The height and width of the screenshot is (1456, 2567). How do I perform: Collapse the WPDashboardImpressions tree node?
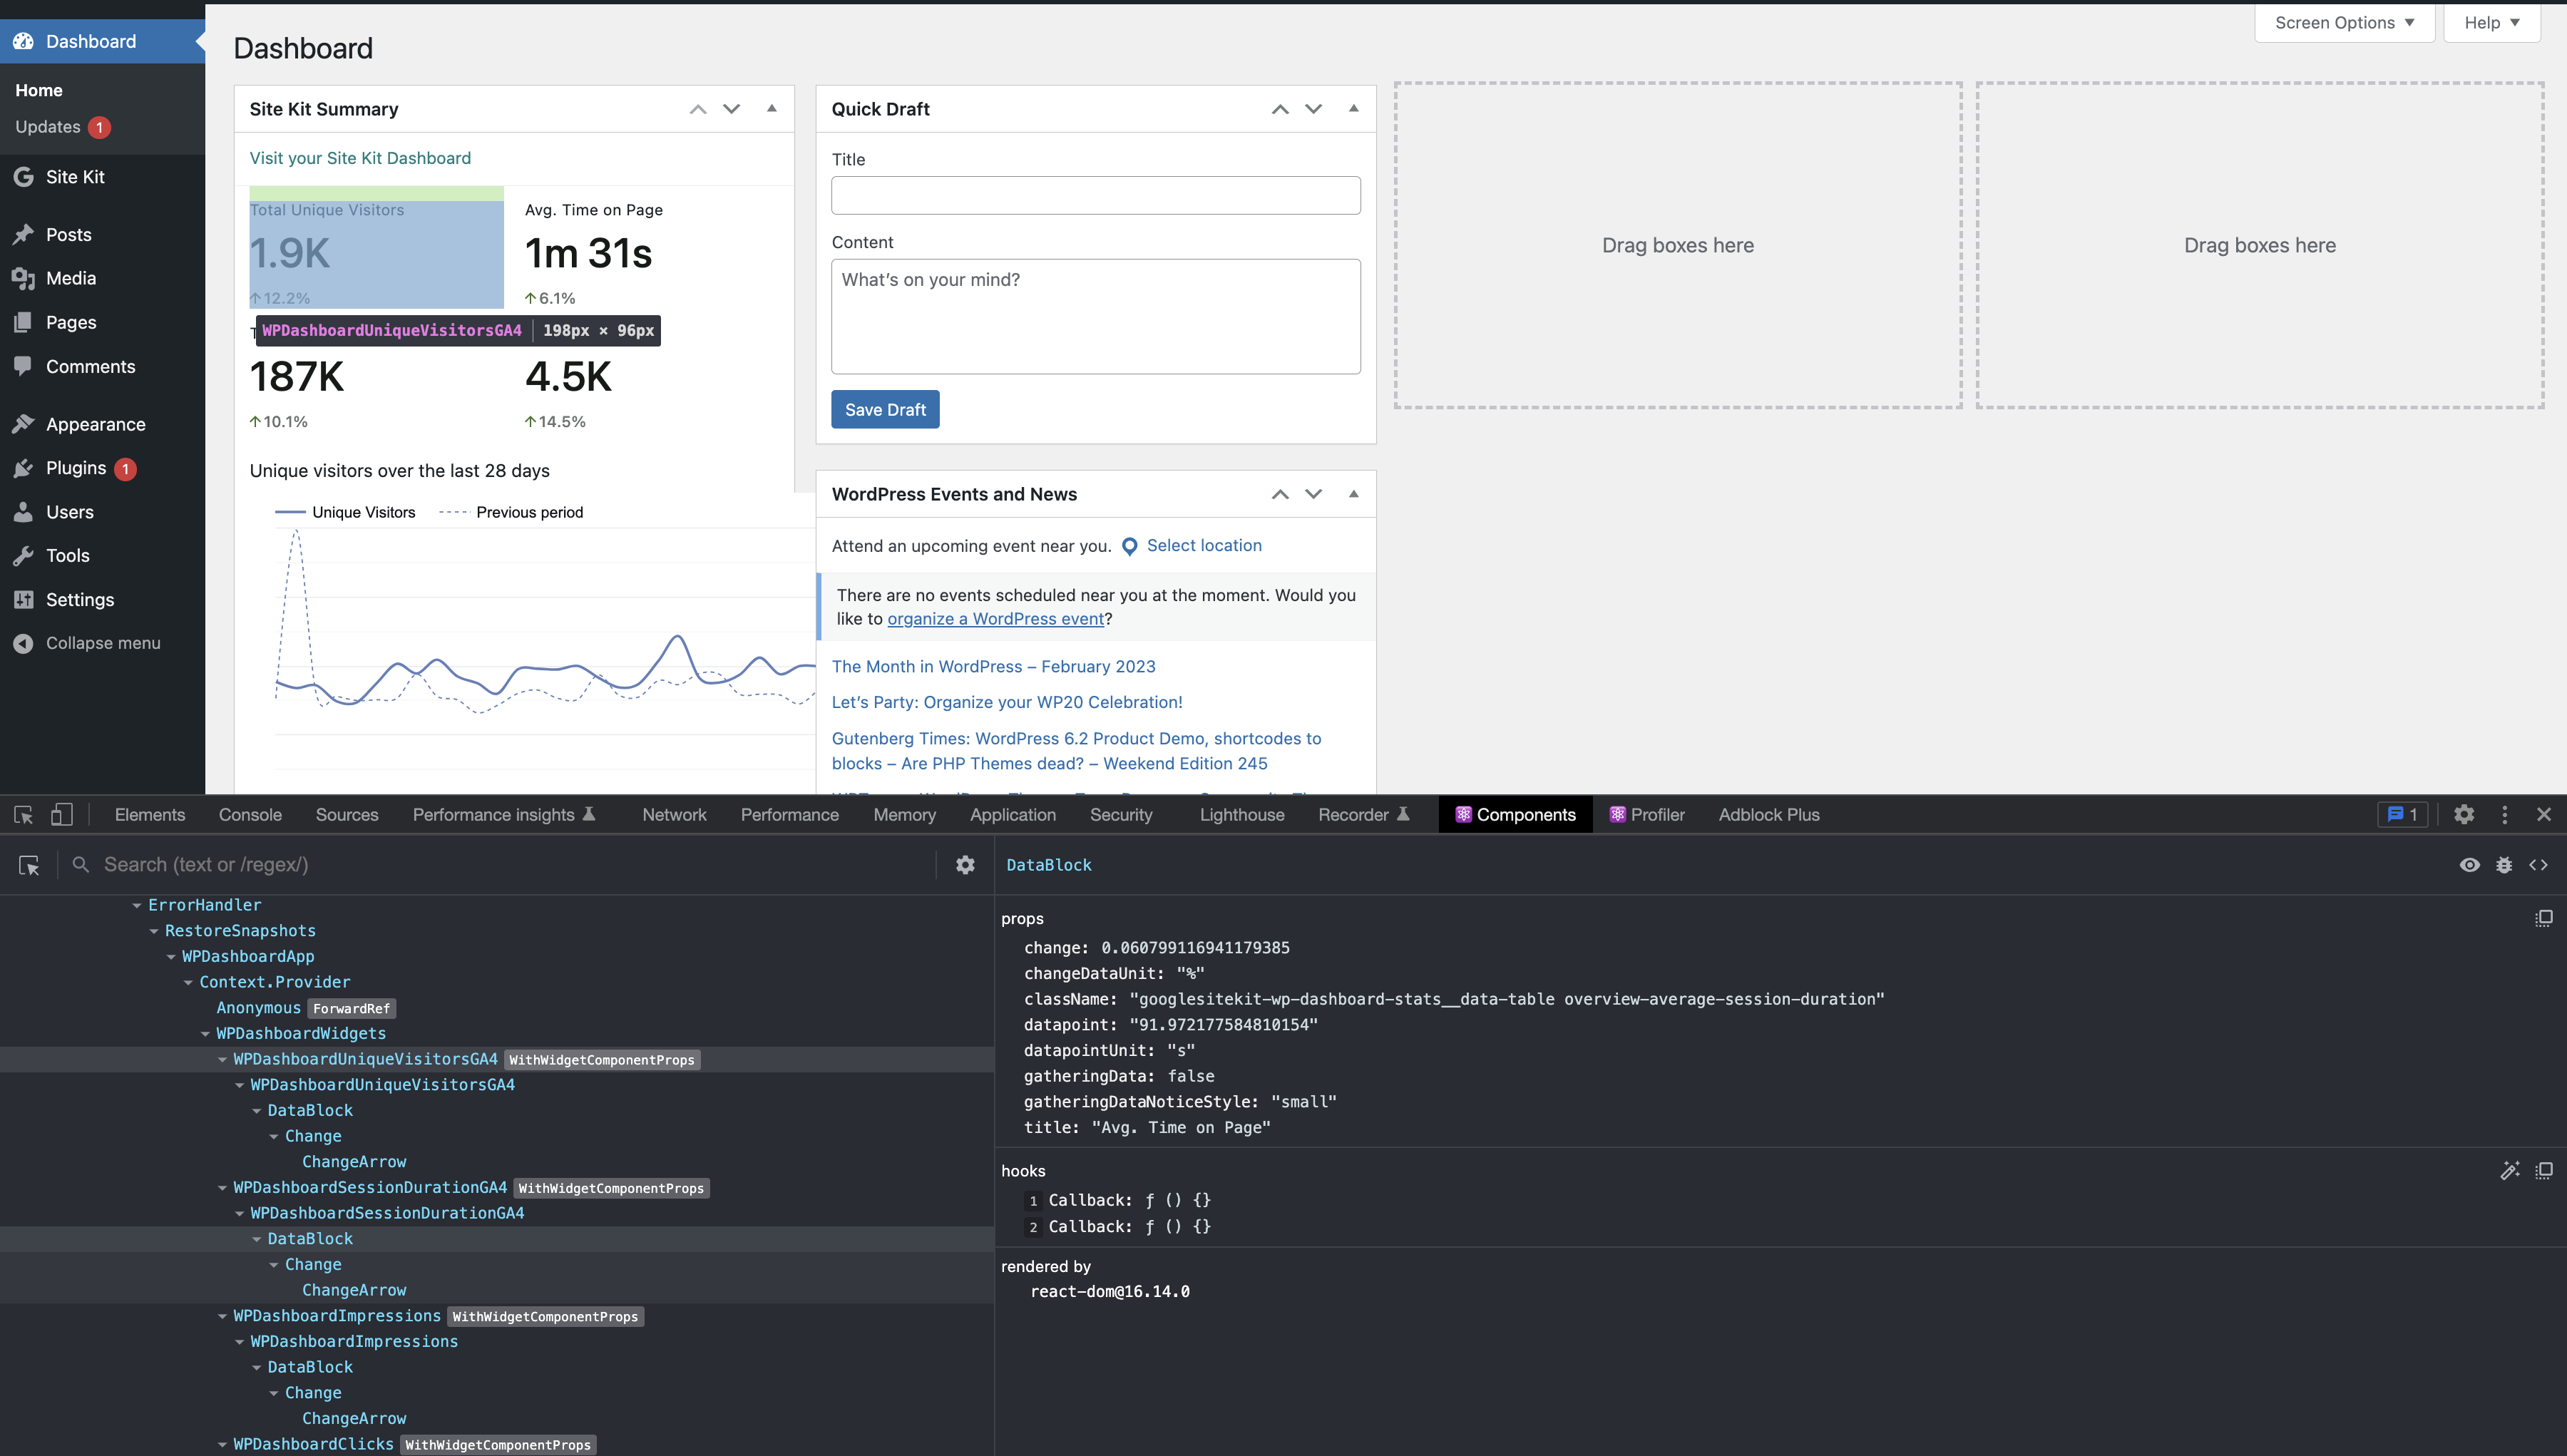[222, 1316]
